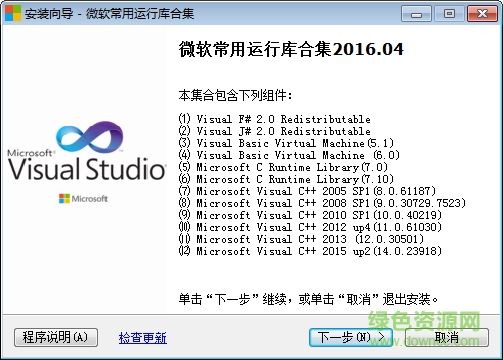Click the window title 安装向导 - 微软常用运行库合集
Viewport: 503px width, 360px height.
tap(109, 14)
